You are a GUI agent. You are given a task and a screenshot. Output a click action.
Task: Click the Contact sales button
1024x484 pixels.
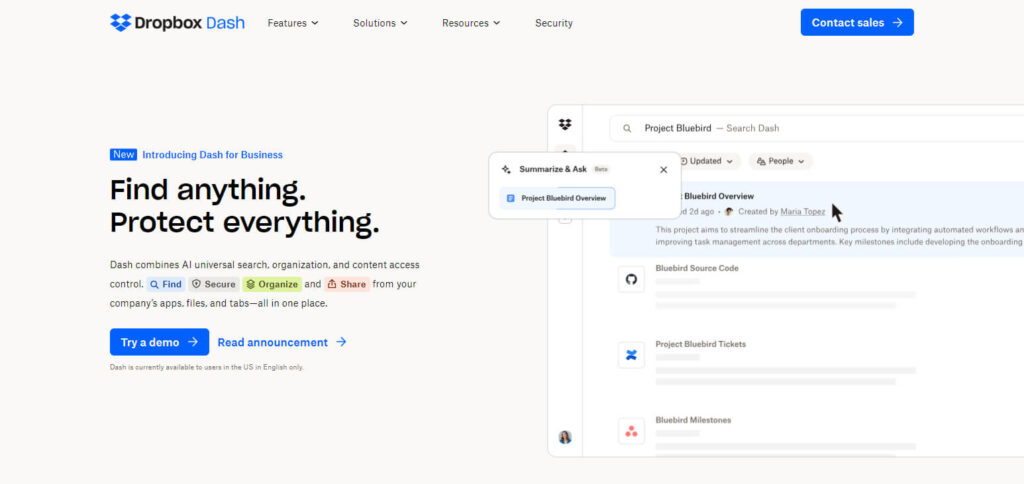[x=857, y=22]
